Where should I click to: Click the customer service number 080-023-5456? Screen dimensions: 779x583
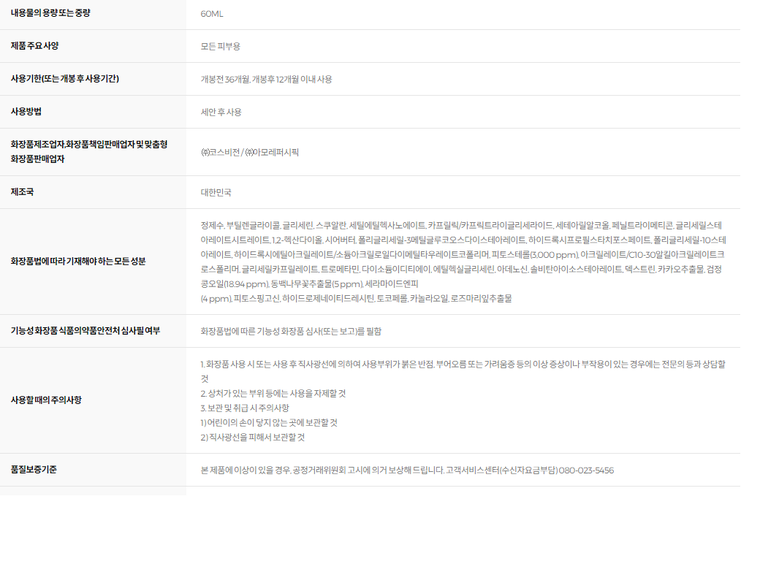[x=586, y=470]
